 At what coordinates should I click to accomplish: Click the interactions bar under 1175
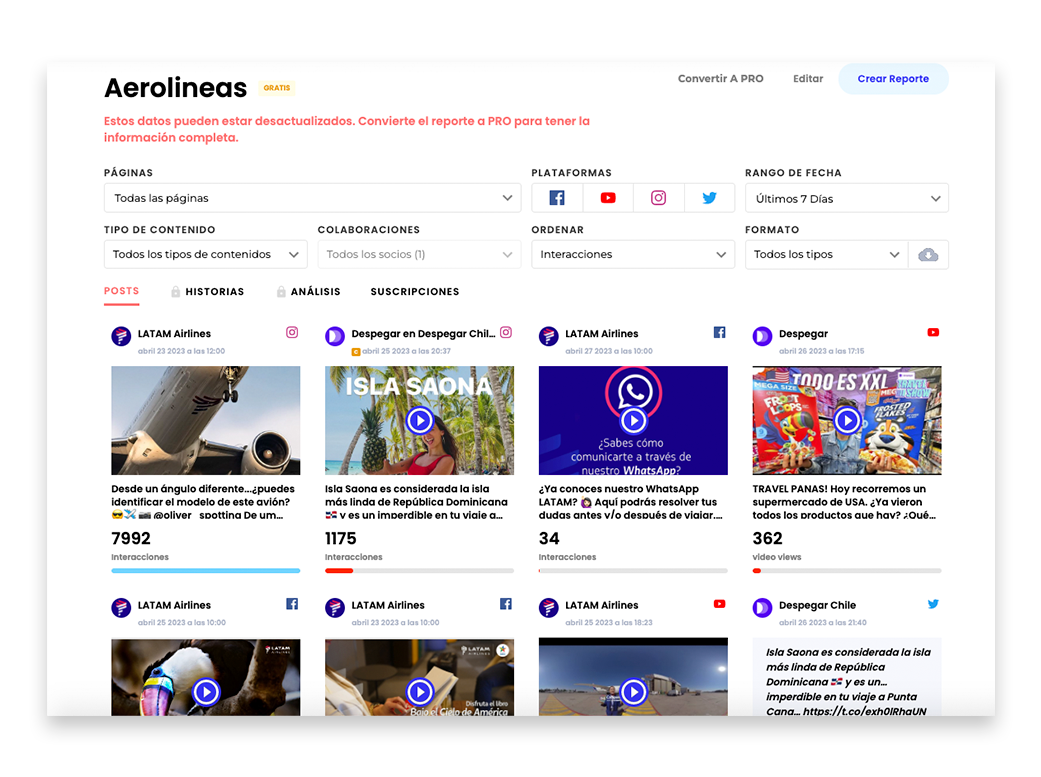point(420,570)
